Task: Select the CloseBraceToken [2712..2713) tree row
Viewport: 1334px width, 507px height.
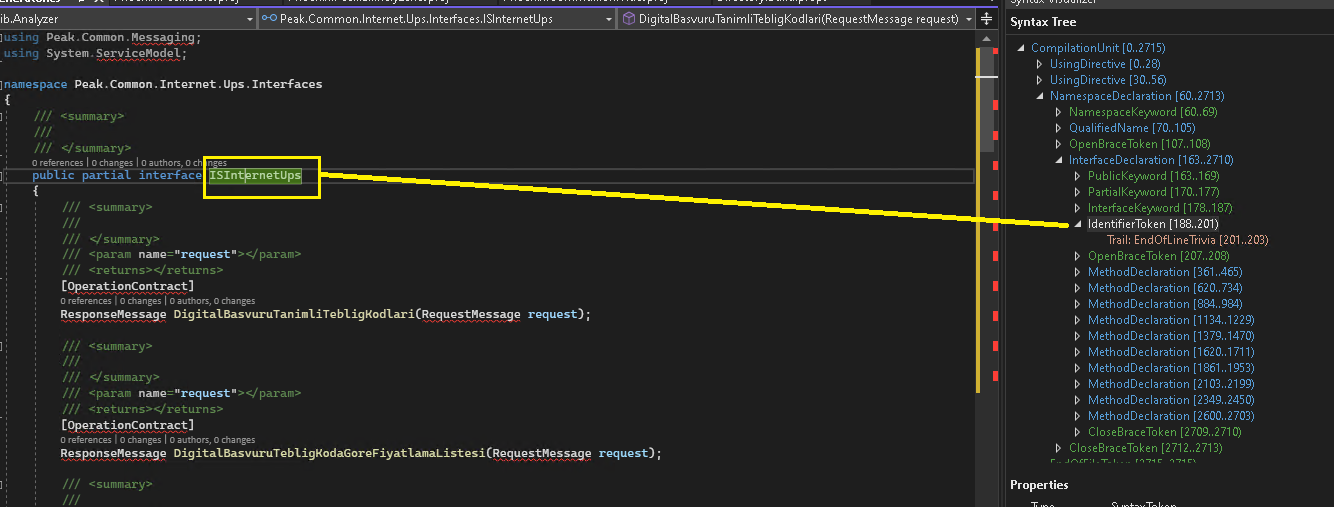Action: [1148, 448]
